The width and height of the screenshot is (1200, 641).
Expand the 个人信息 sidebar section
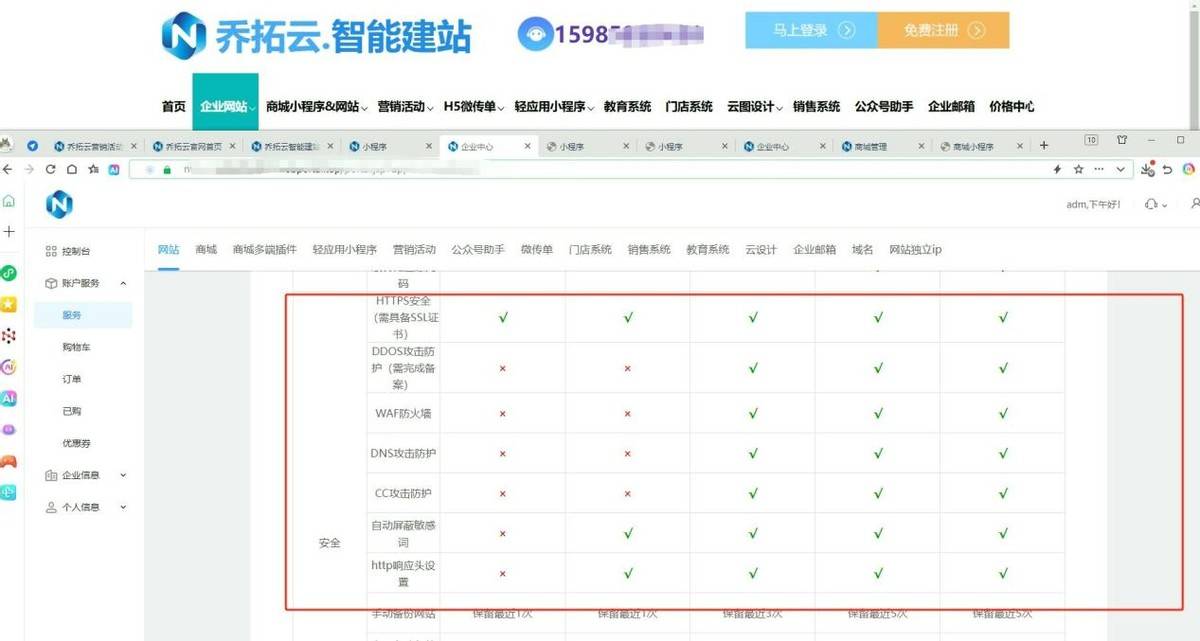[x=123, y=508]
